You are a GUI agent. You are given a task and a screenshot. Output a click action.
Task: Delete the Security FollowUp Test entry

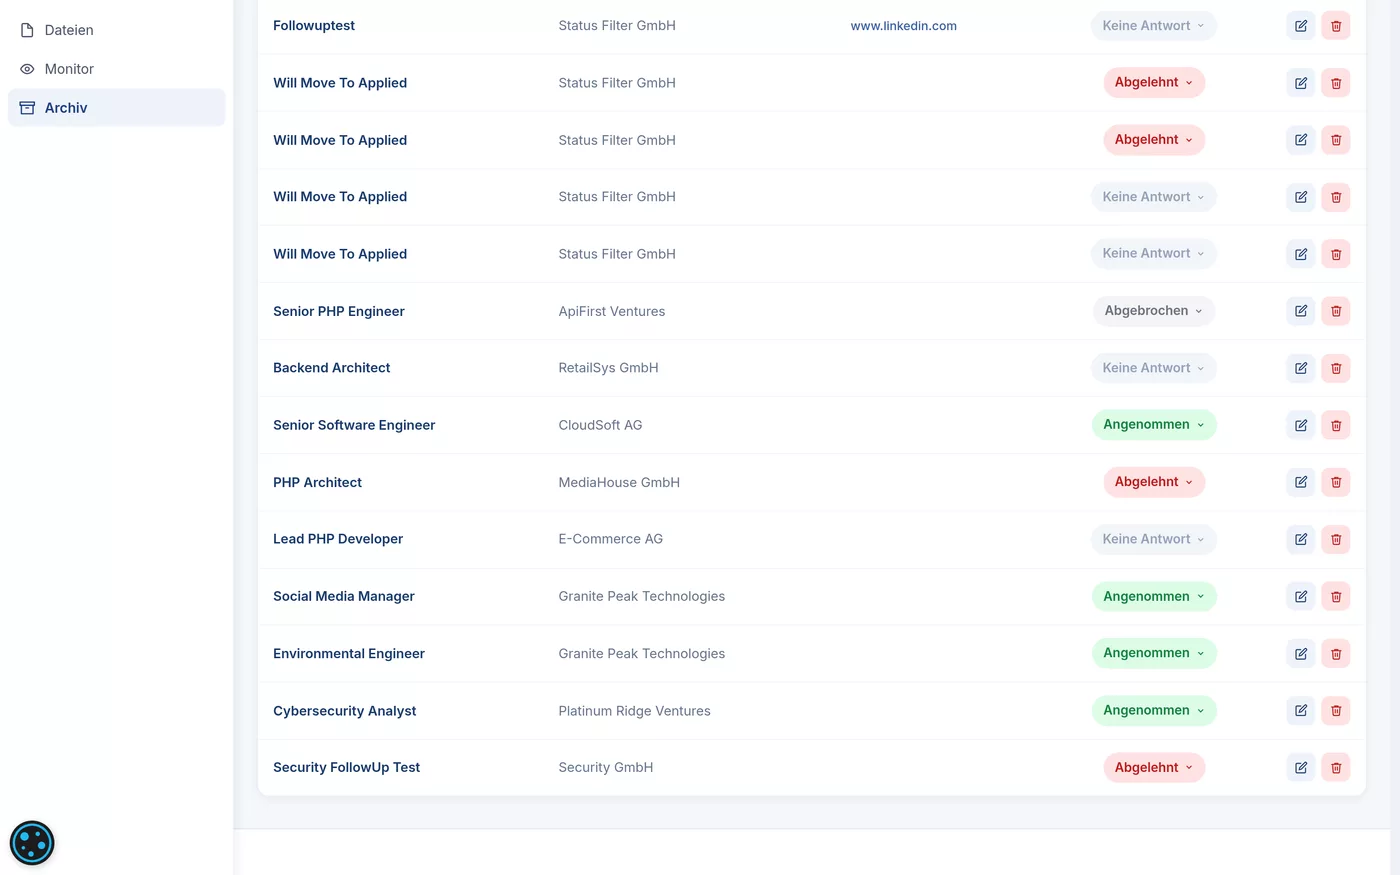(1336, 767)
